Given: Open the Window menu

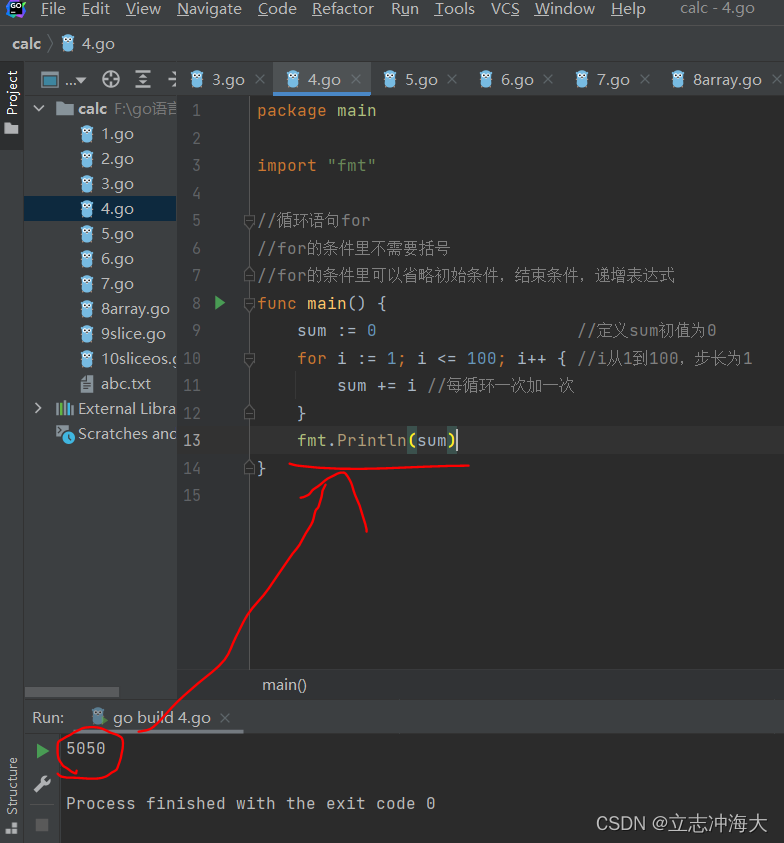Looking at the screenshot, I should tap(564, 9).
